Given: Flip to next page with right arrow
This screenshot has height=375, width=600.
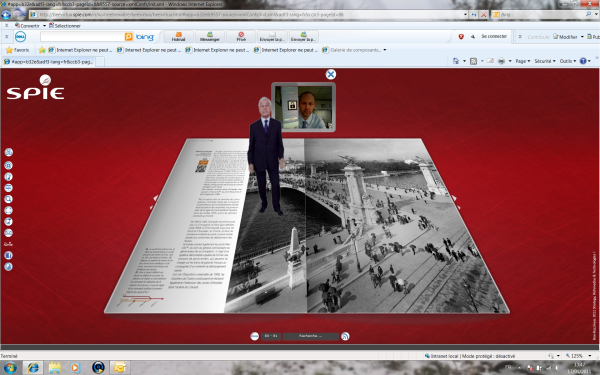Looking at the screenshot, I should [455, 201].
